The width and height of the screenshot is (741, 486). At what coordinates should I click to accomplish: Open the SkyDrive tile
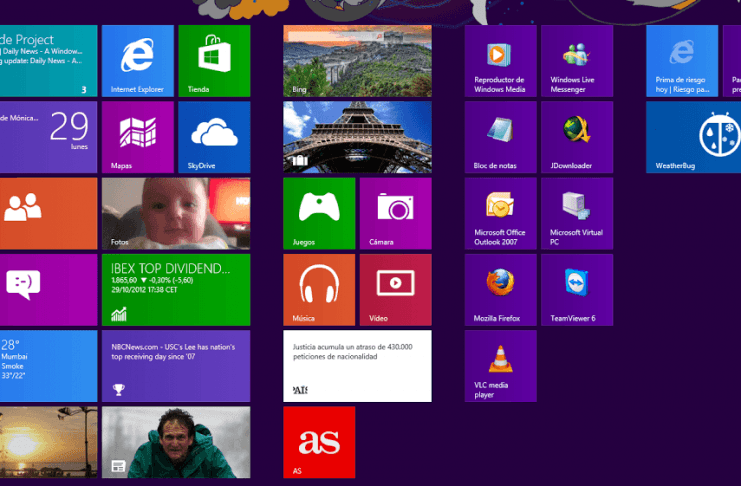tap(214, 137)
